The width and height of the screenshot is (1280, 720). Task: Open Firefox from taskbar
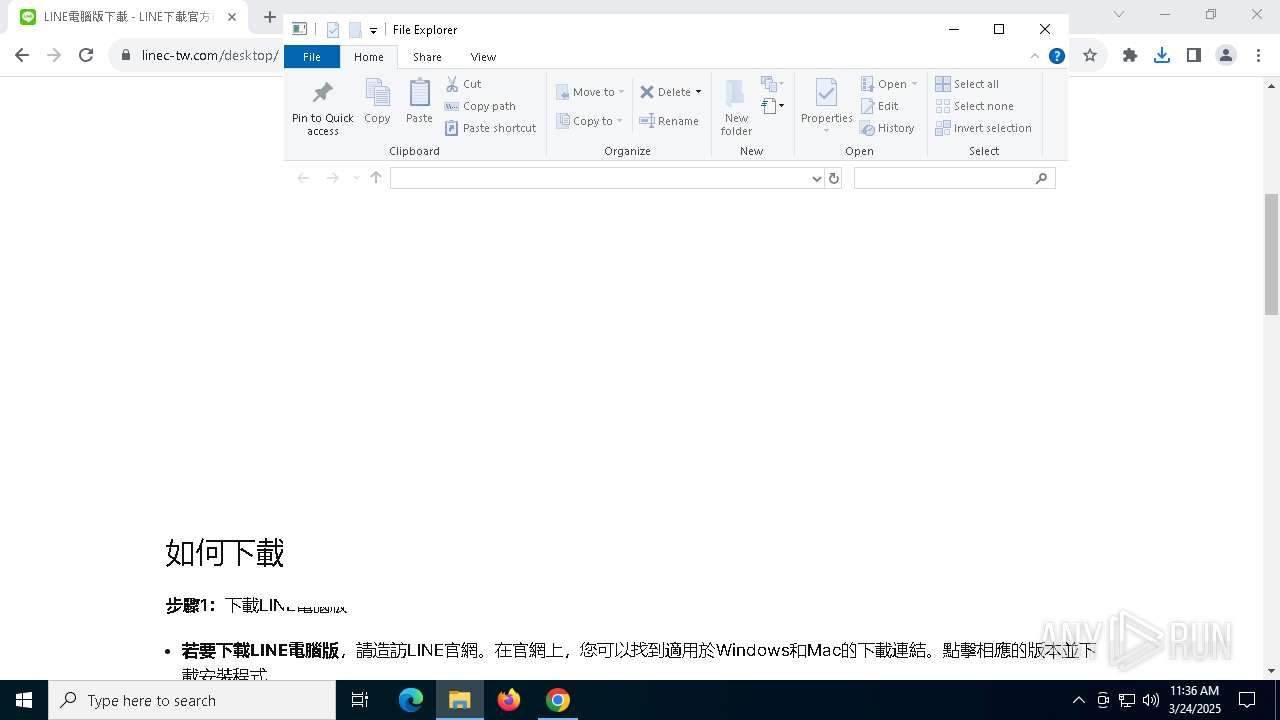(x=509, y=700)
